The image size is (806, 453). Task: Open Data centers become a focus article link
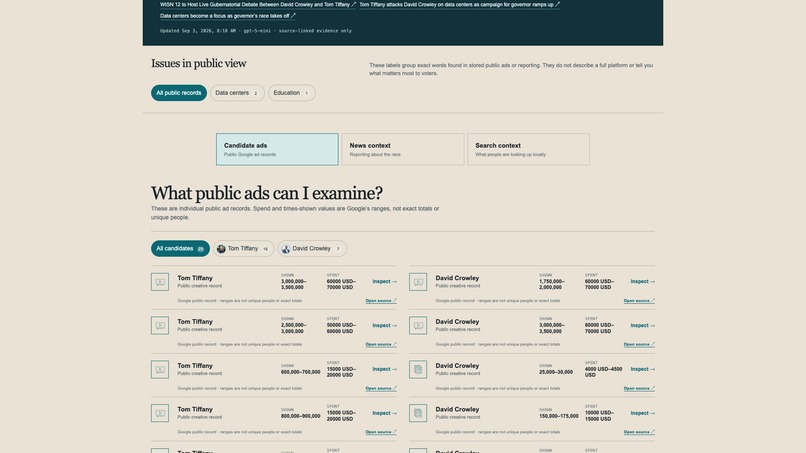pyautogui.click(x=228, y=16)
